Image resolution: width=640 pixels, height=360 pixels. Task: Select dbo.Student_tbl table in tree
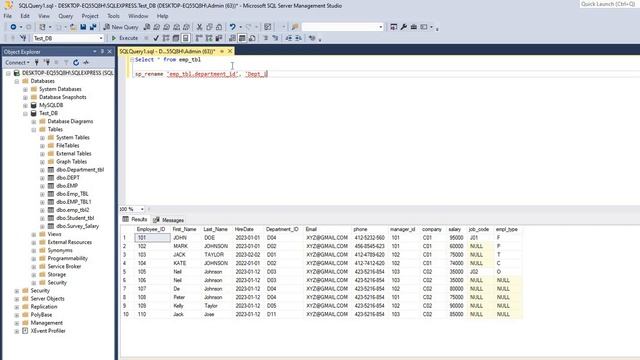75,218
